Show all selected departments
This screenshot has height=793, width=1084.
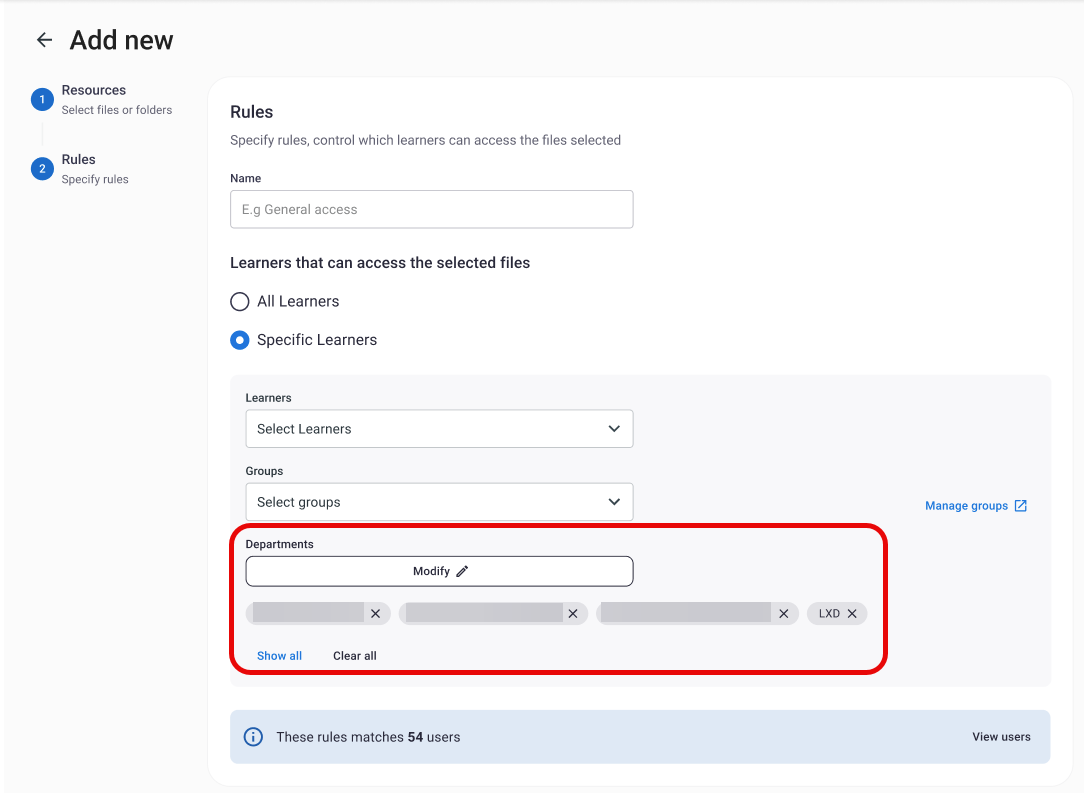click(279, 655)
